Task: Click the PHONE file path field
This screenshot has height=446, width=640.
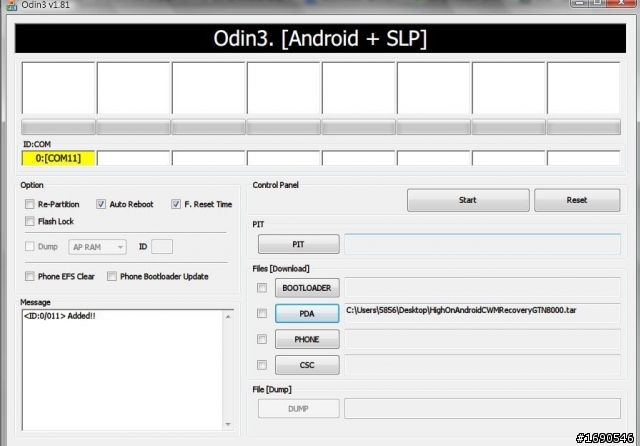Action: (482, 339)
